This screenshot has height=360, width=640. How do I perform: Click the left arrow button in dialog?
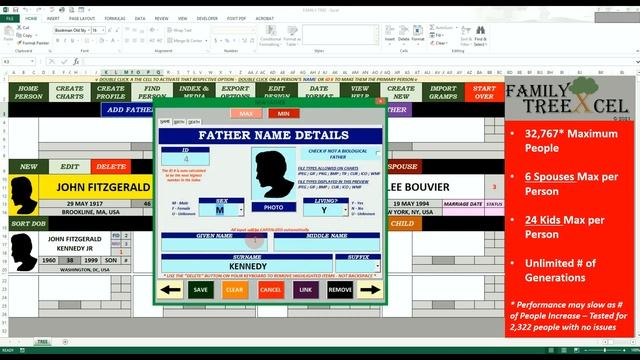170,290
